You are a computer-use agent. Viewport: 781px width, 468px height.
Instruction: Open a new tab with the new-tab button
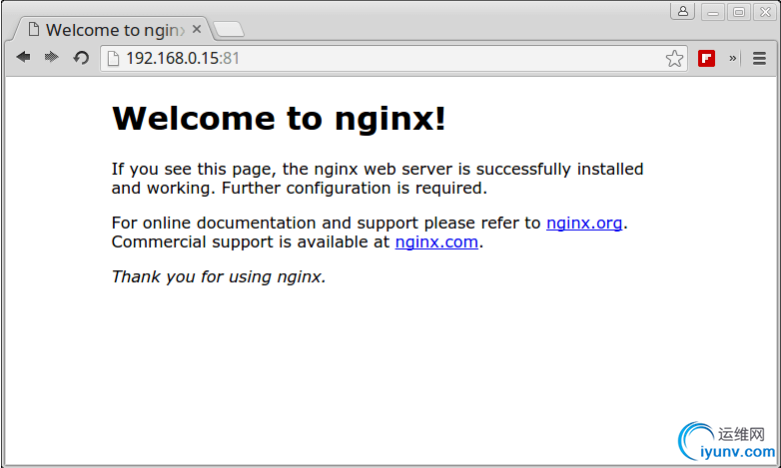tap(229, 30)
